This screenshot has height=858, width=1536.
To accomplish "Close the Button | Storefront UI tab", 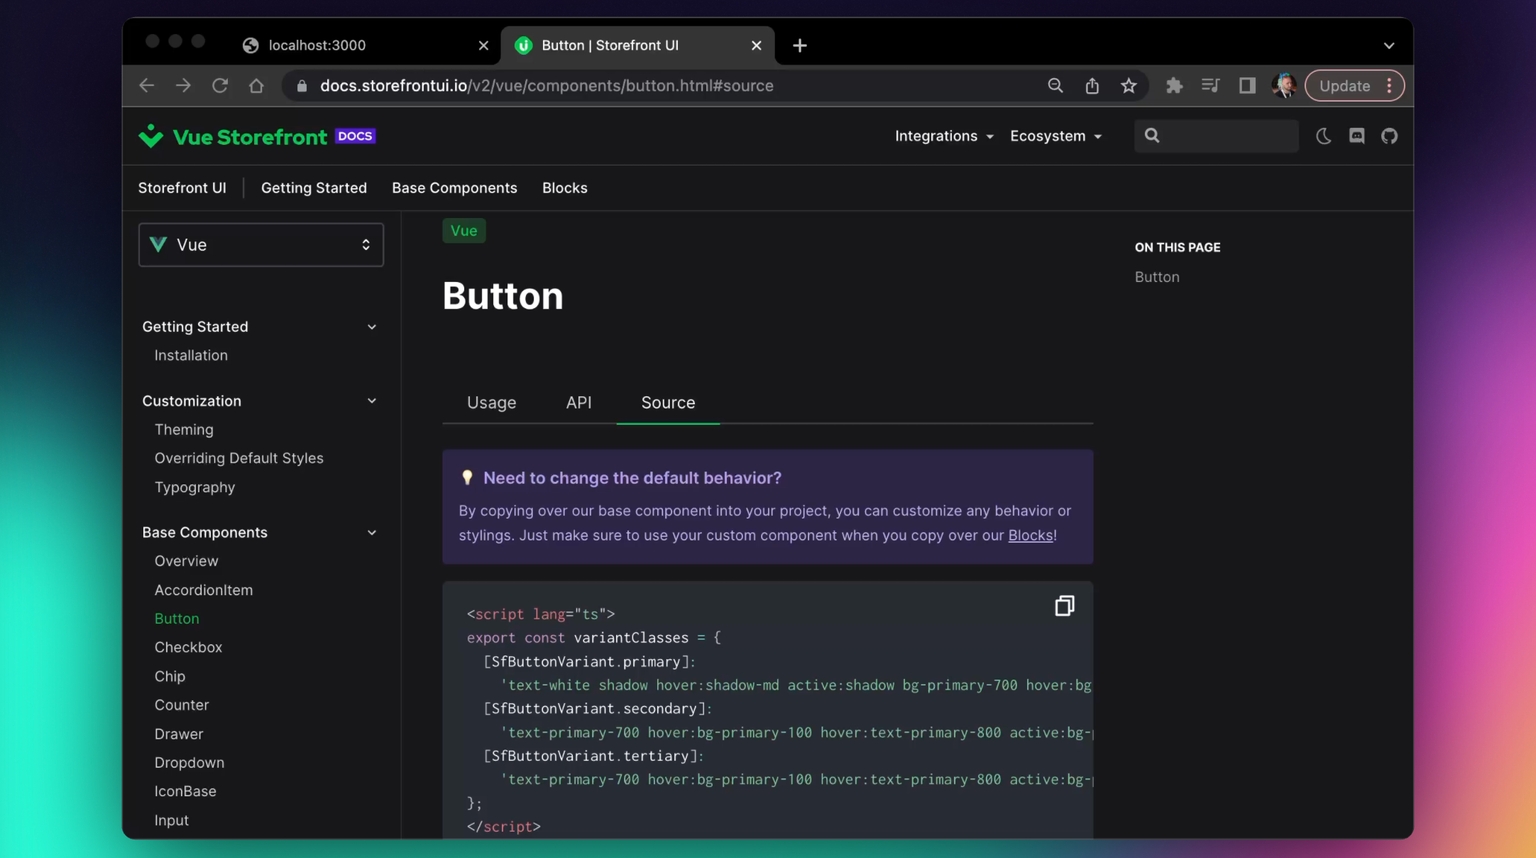I will 756,45.
